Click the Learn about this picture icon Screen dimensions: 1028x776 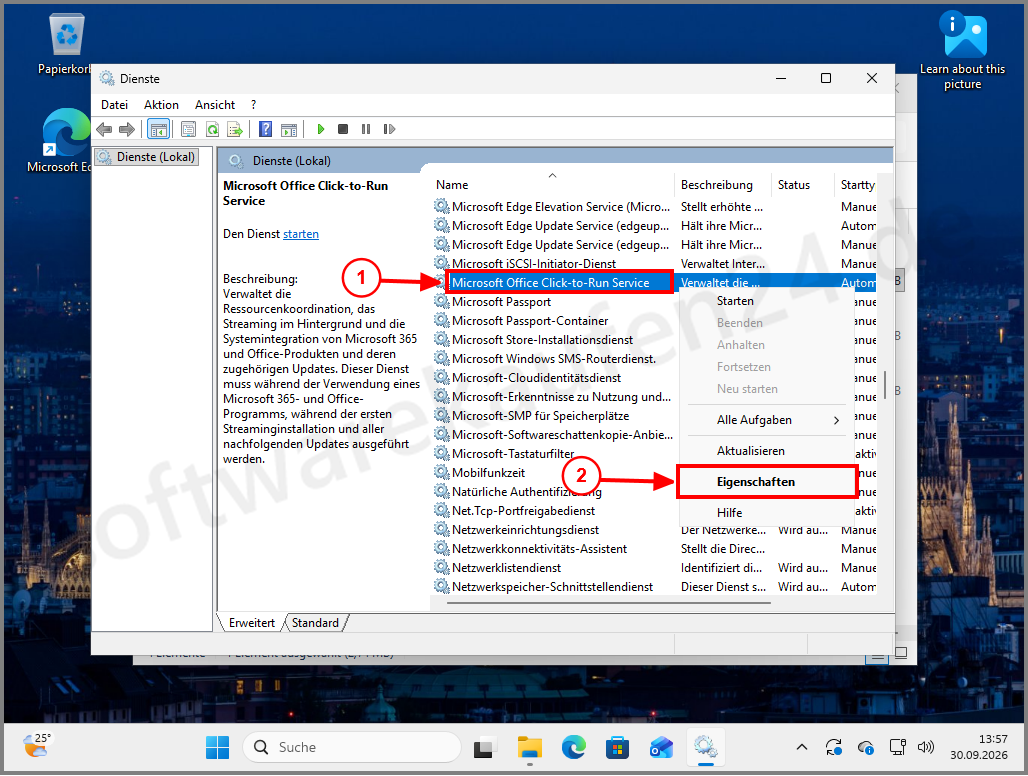962,51
